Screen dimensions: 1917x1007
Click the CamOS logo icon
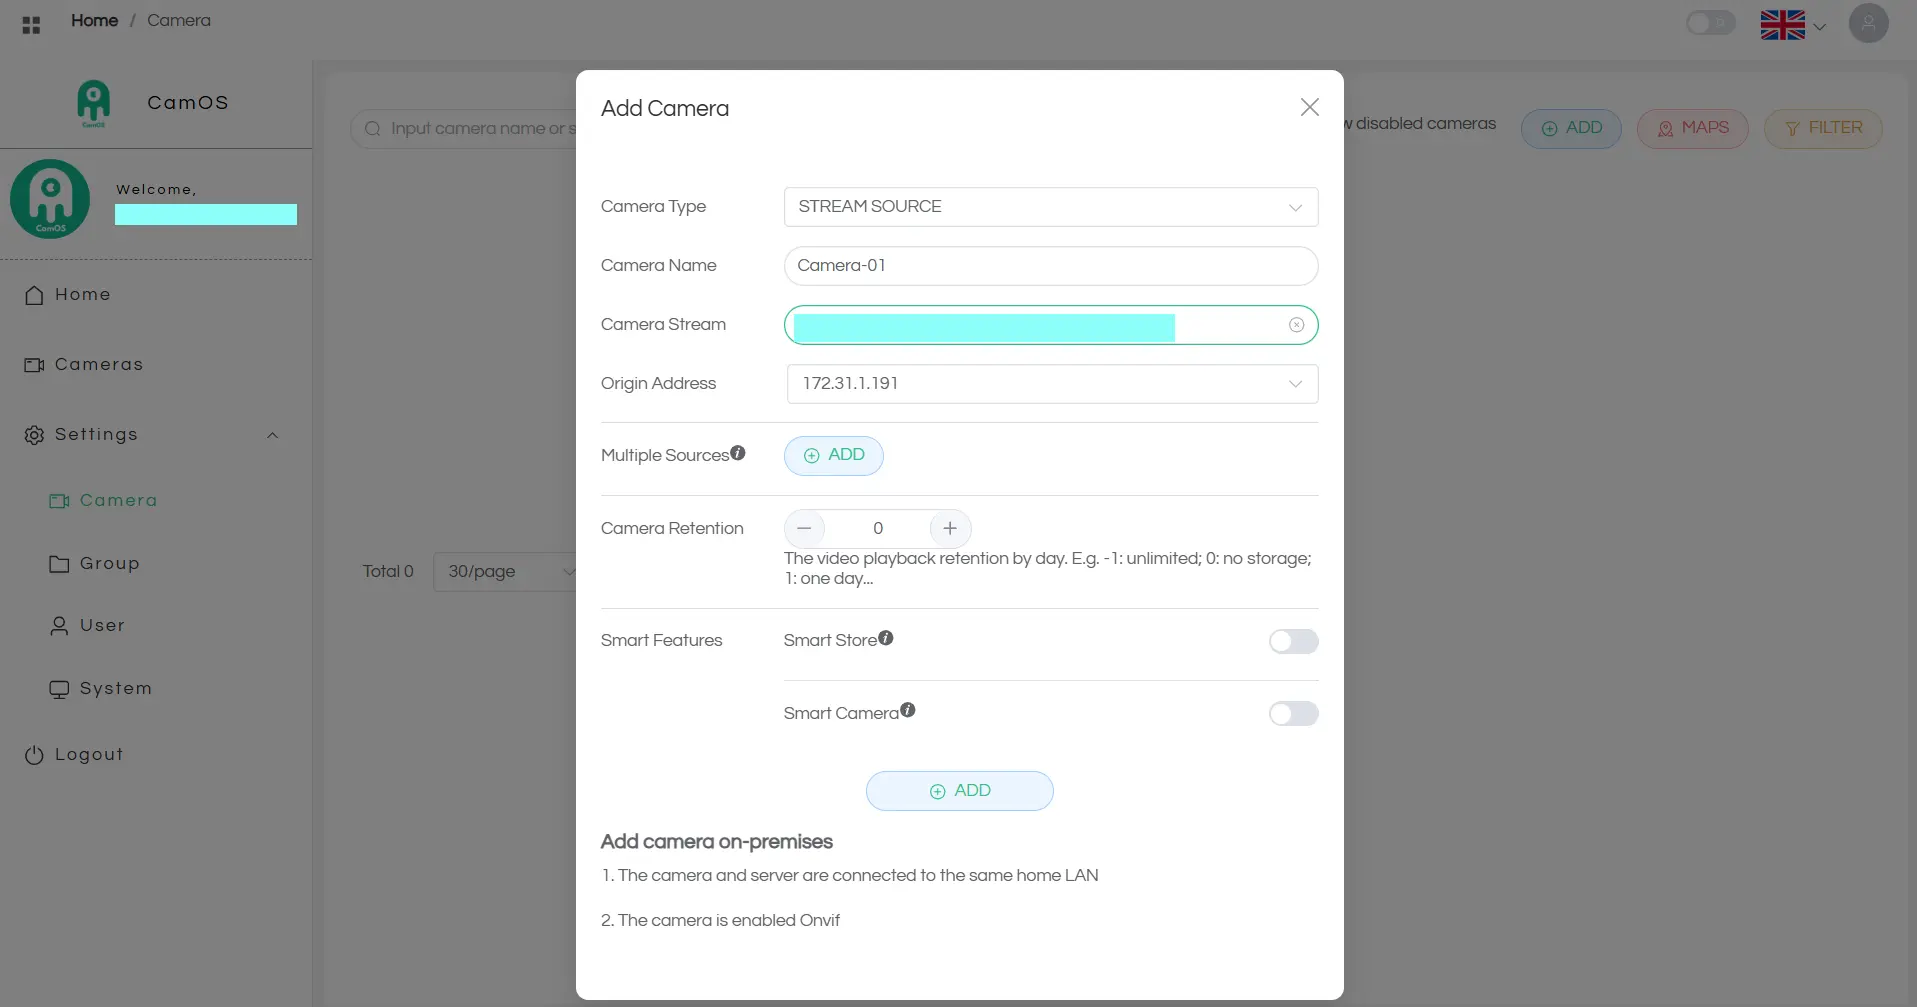(93, 103)
